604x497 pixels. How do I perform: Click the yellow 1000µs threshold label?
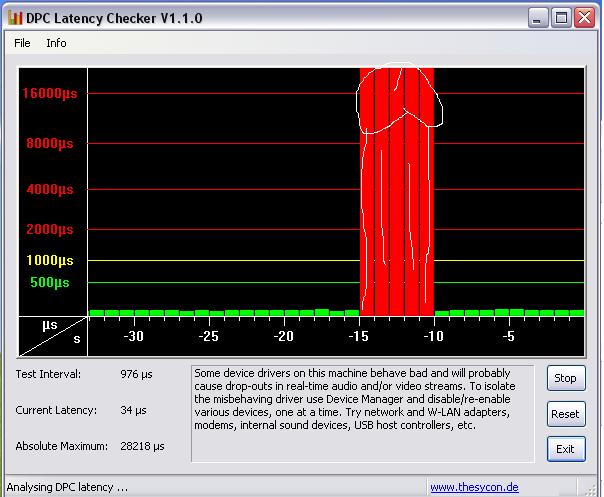coord(52,260)
